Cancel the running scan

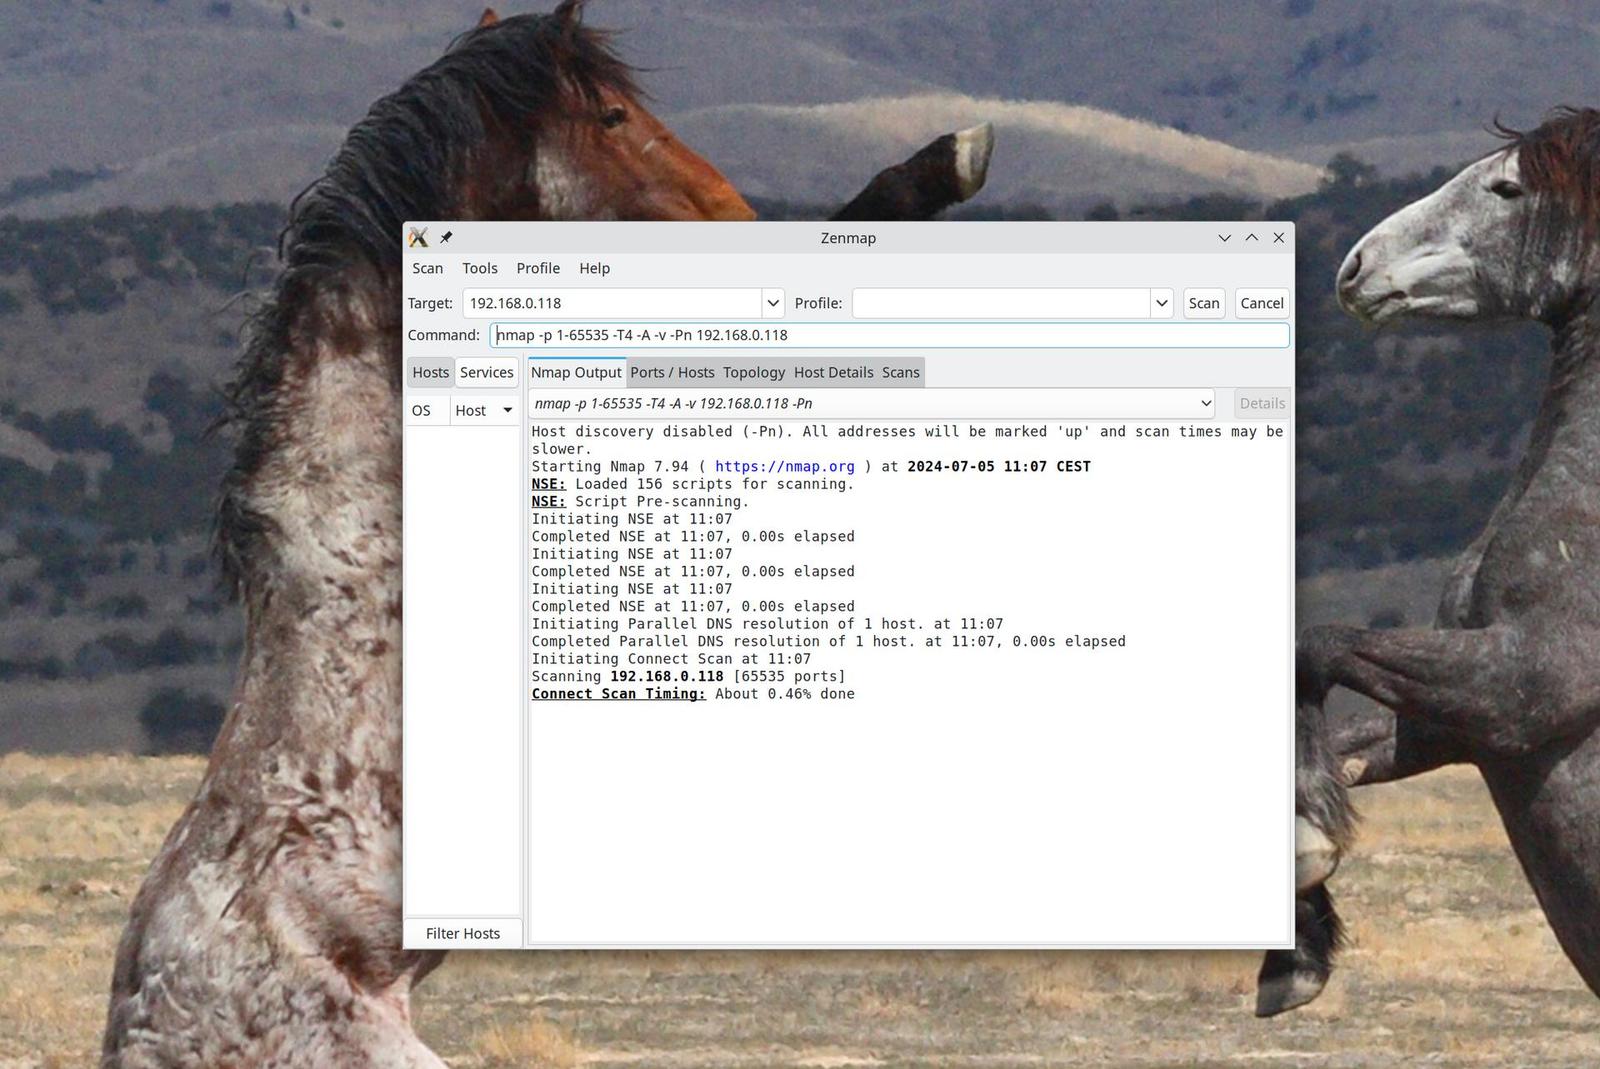[1262, 303]
